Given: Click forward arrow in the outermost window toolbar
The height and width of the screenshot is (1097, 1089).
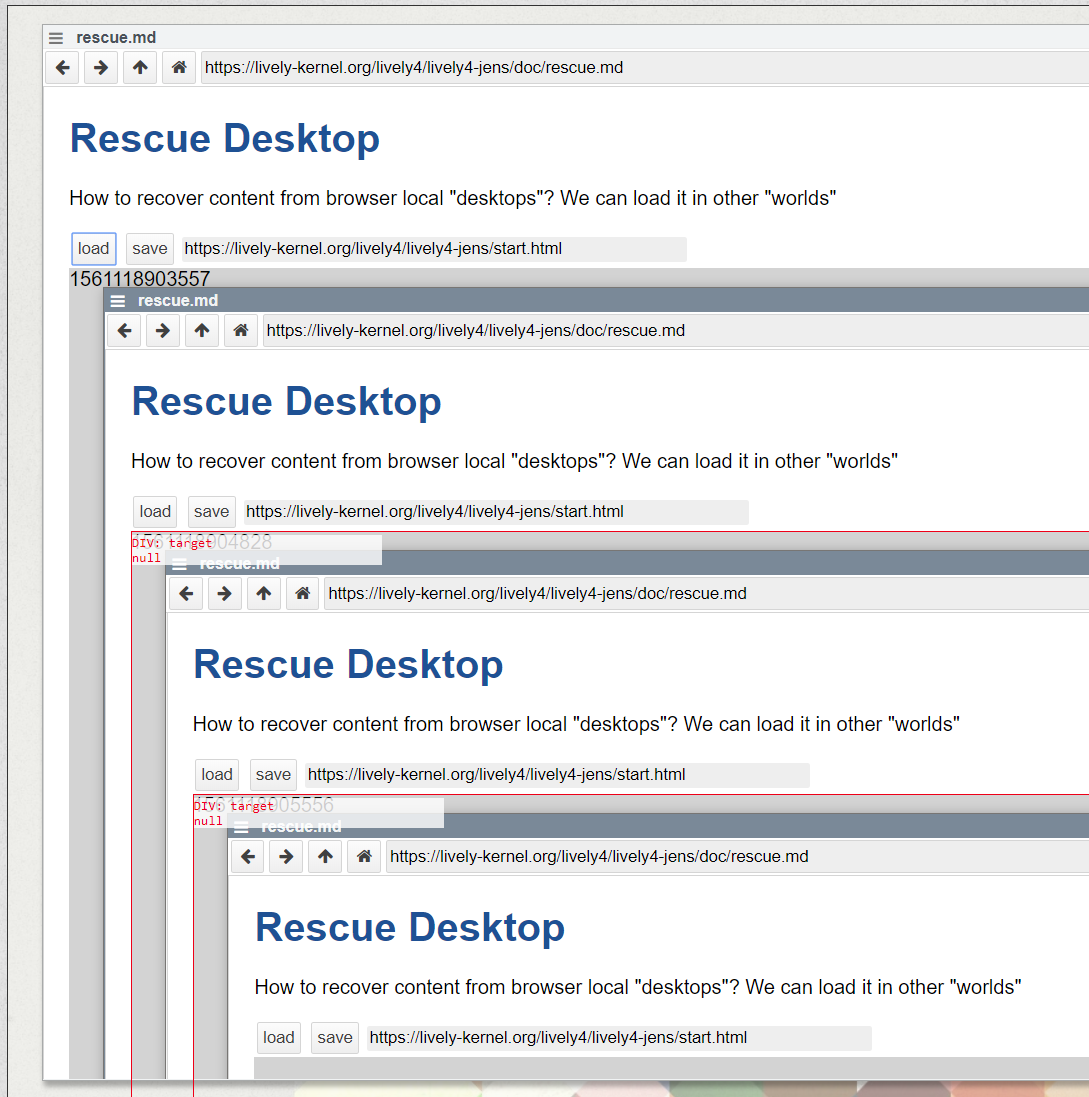Looking at the screenshot, I should [100, 68].
